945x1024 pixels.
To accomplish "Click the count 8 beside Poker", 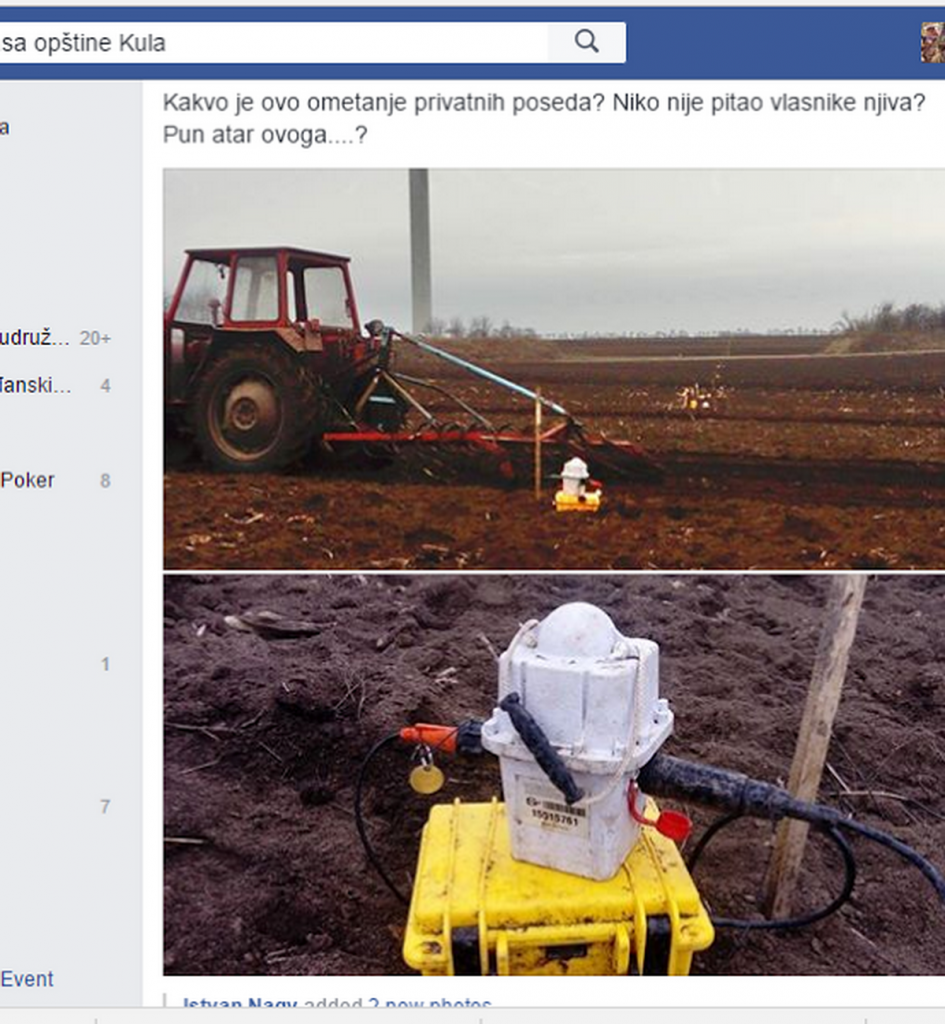I will point(105,481).
